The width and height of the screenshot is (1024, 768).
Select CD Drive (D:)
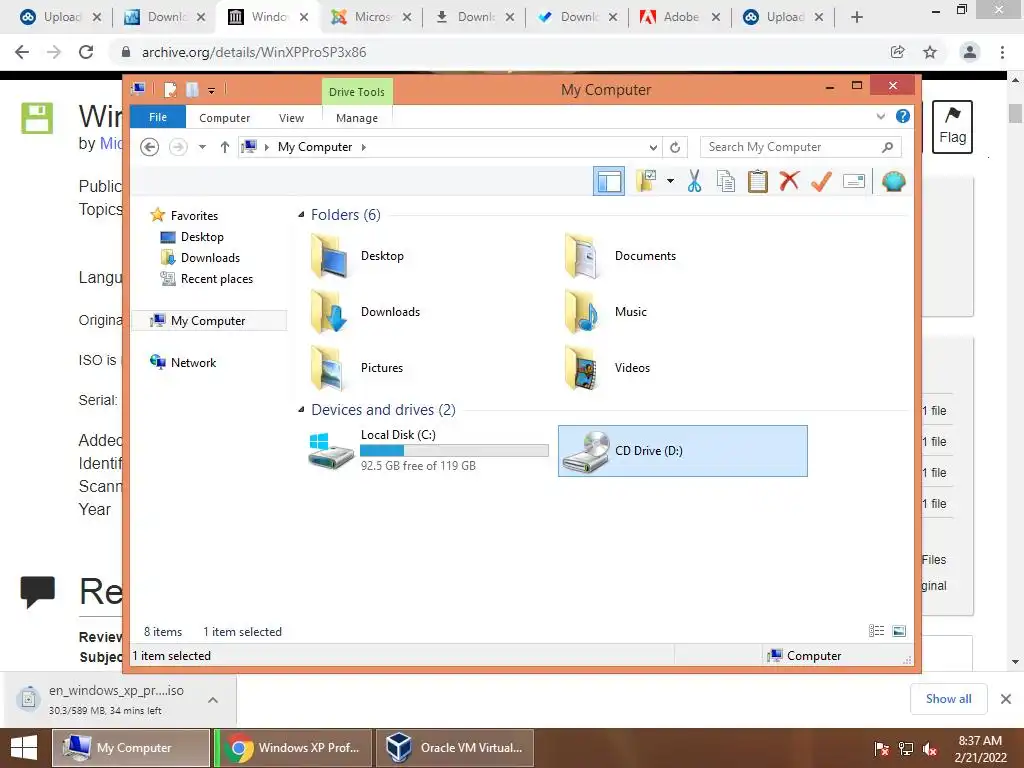point(682,451)
